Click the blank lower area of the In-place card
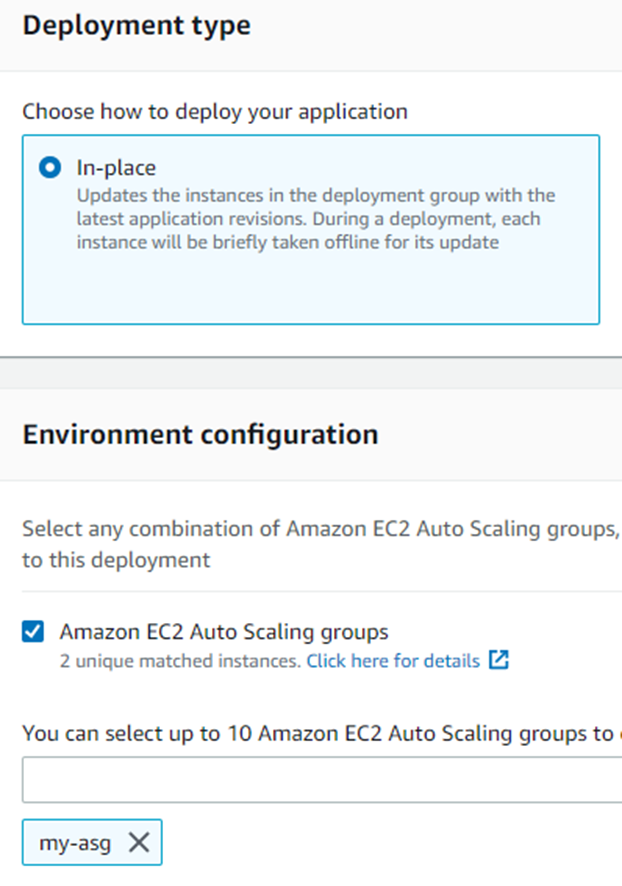The width and height of the screenshot is (622, 886). click(311, 288)
